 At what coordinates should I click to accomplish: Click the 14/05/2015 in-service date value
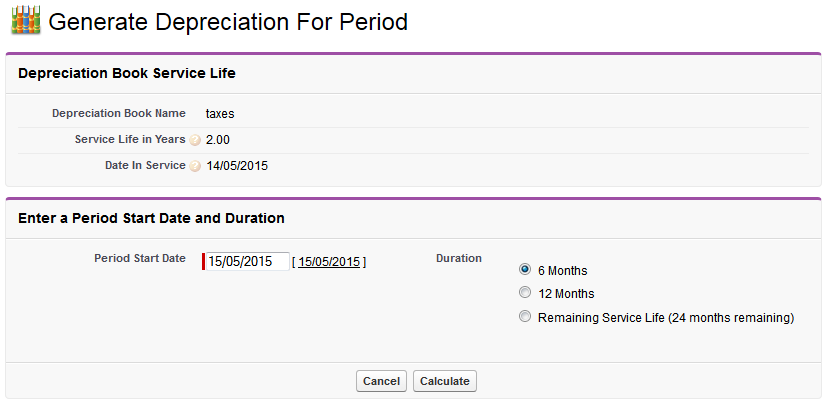coord(237,166)
